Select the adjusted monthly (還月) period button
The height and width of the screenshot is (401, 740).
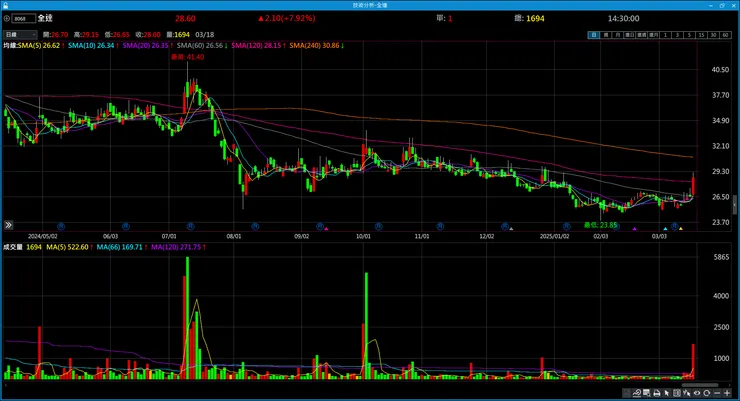click(654, 35)
